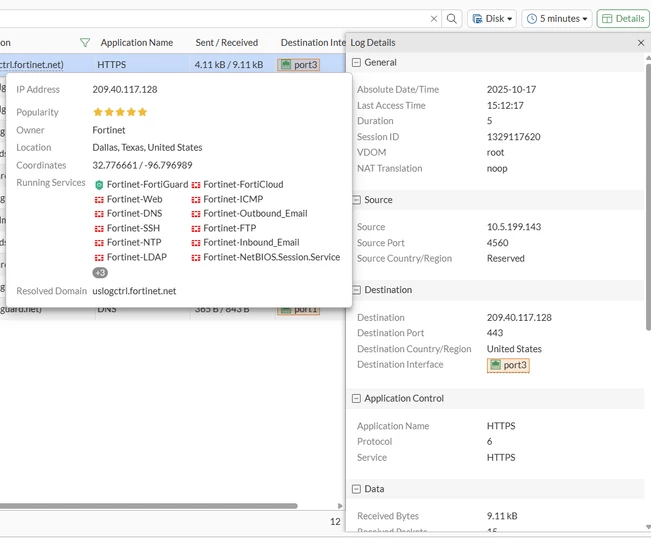Click the Fortinet-FortiGuard shield icon
Image resolution: width=651 pixels, height=538 pixels.
(99, 185)
